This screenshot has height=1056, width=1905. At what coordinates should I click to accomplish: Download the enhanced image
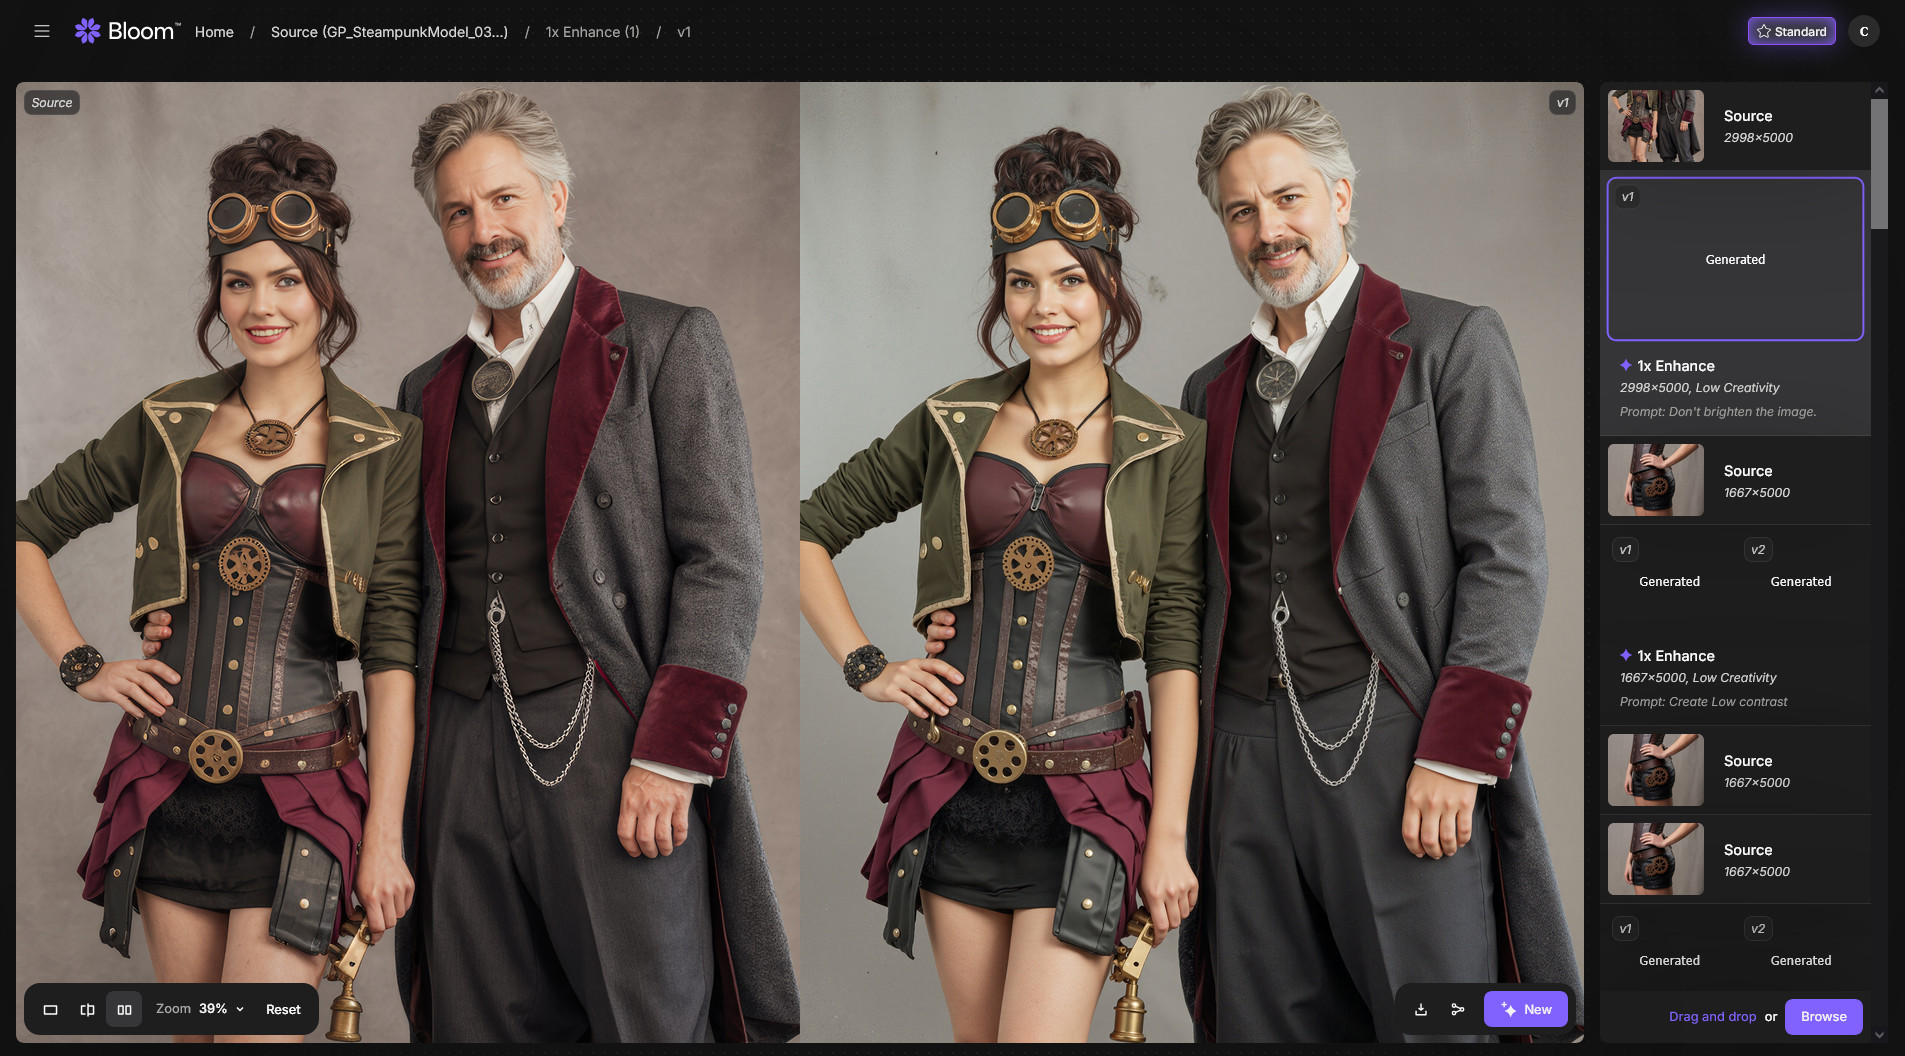(1420, 1009)
